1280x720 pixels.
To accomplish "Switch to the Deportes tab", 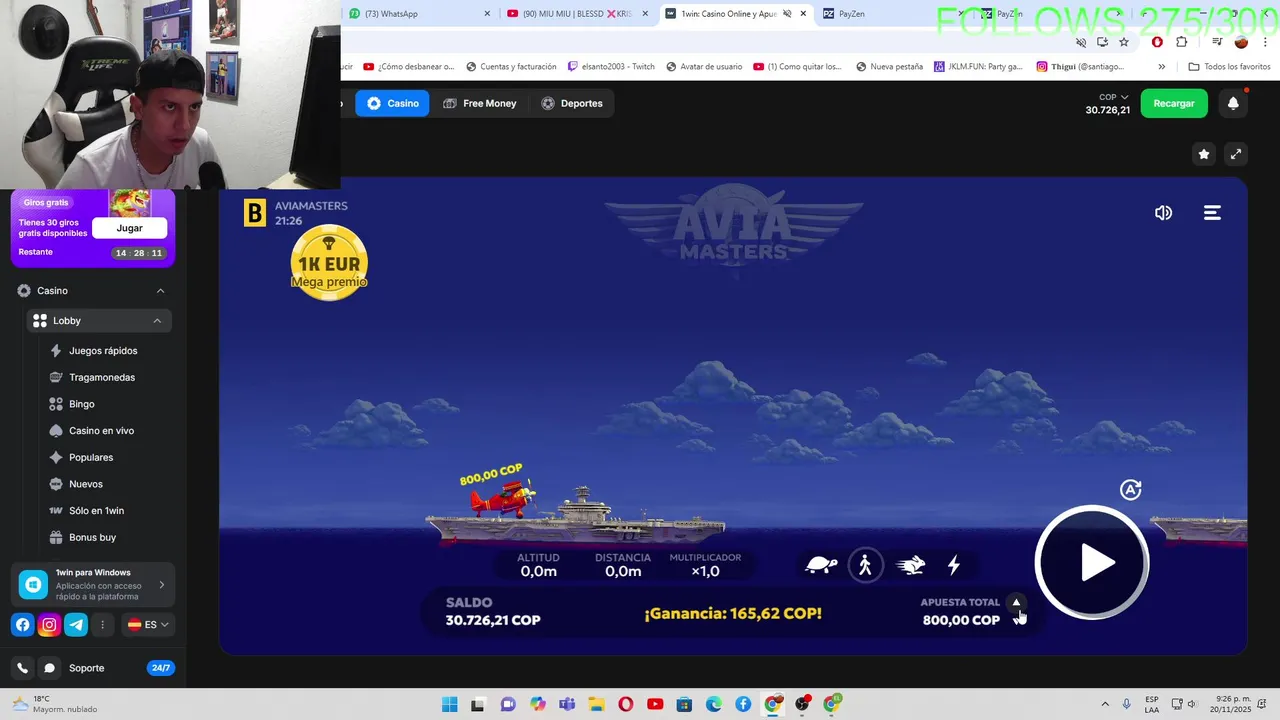I will (x=572, y=103).
